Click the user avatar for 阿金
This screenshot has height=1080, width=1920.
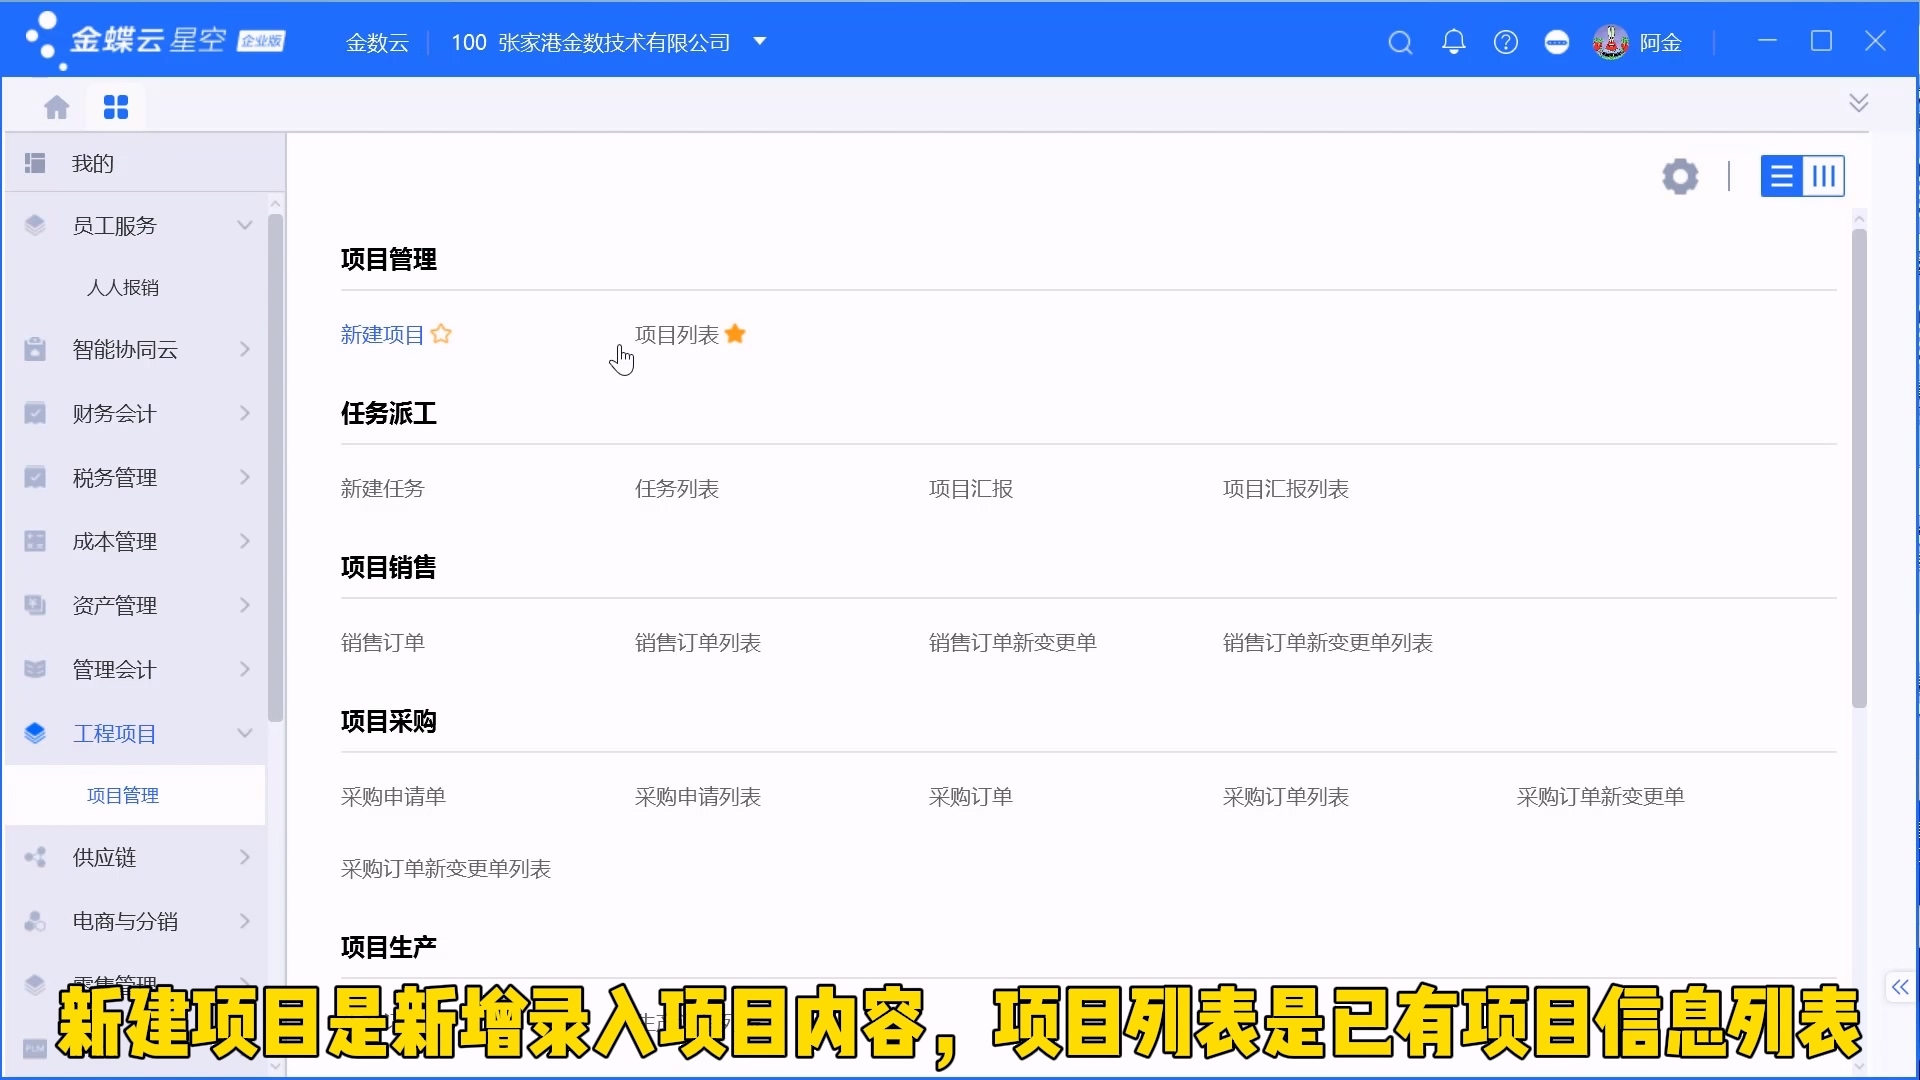[x=1610, y=42]
